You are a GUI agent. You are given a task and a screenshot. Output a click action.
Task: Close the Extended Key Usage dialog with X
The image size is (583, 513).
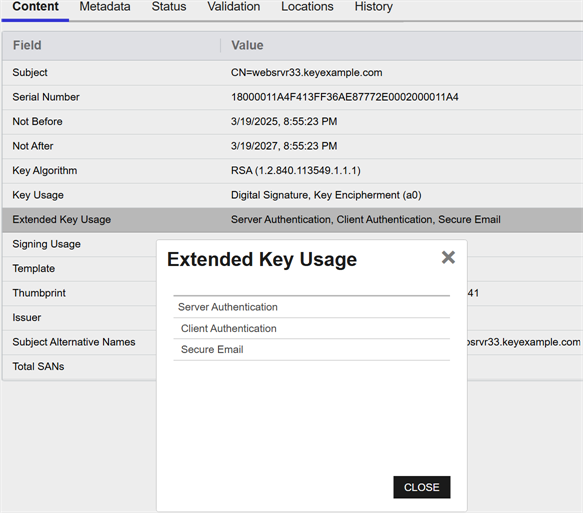[448, 257]
